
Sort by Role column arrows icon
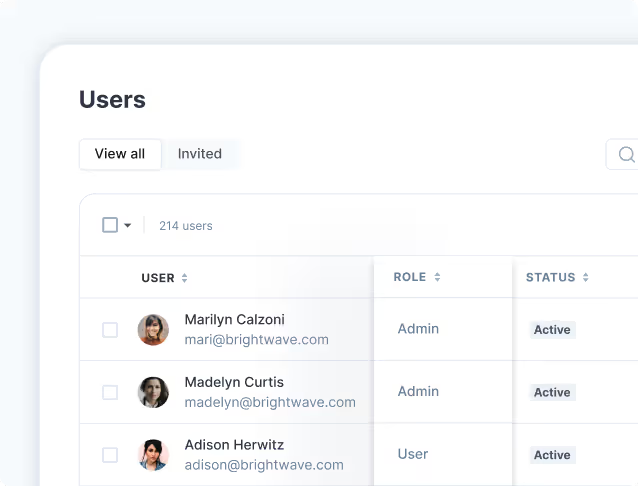click(x=437, y=277)
